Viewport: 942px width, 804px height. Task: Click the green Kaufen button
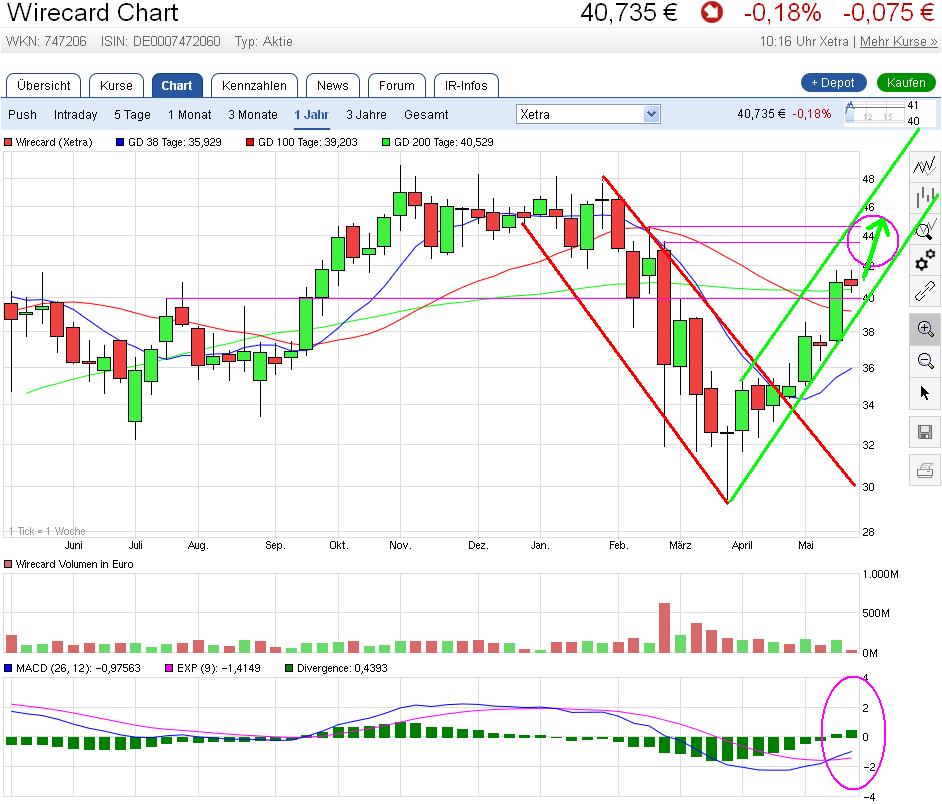tap(906, 83)
